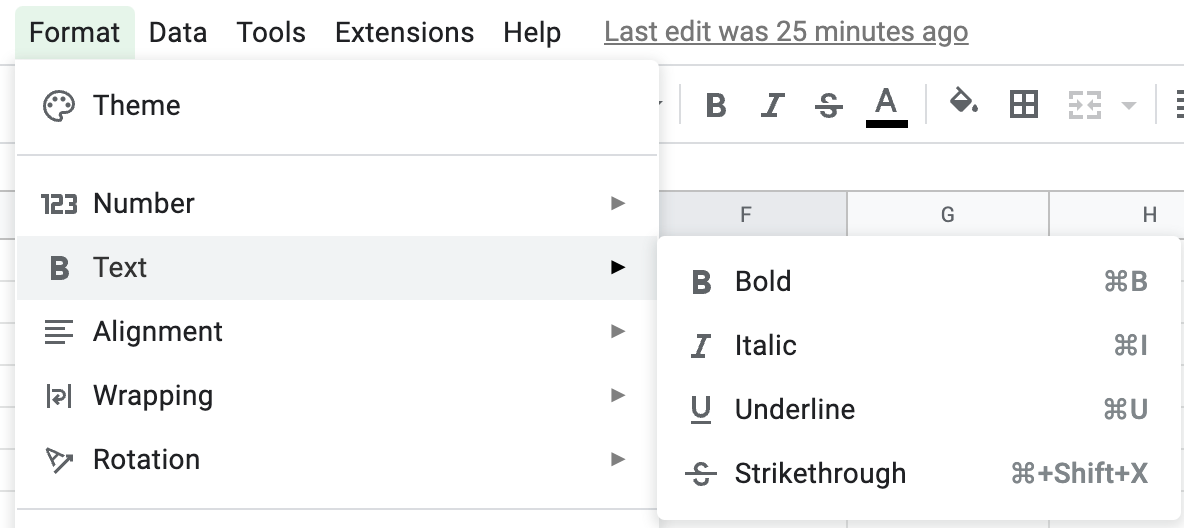Viewport: 1184px width, 528px height.
Task: Select the column G header
Action: (948, 215)
